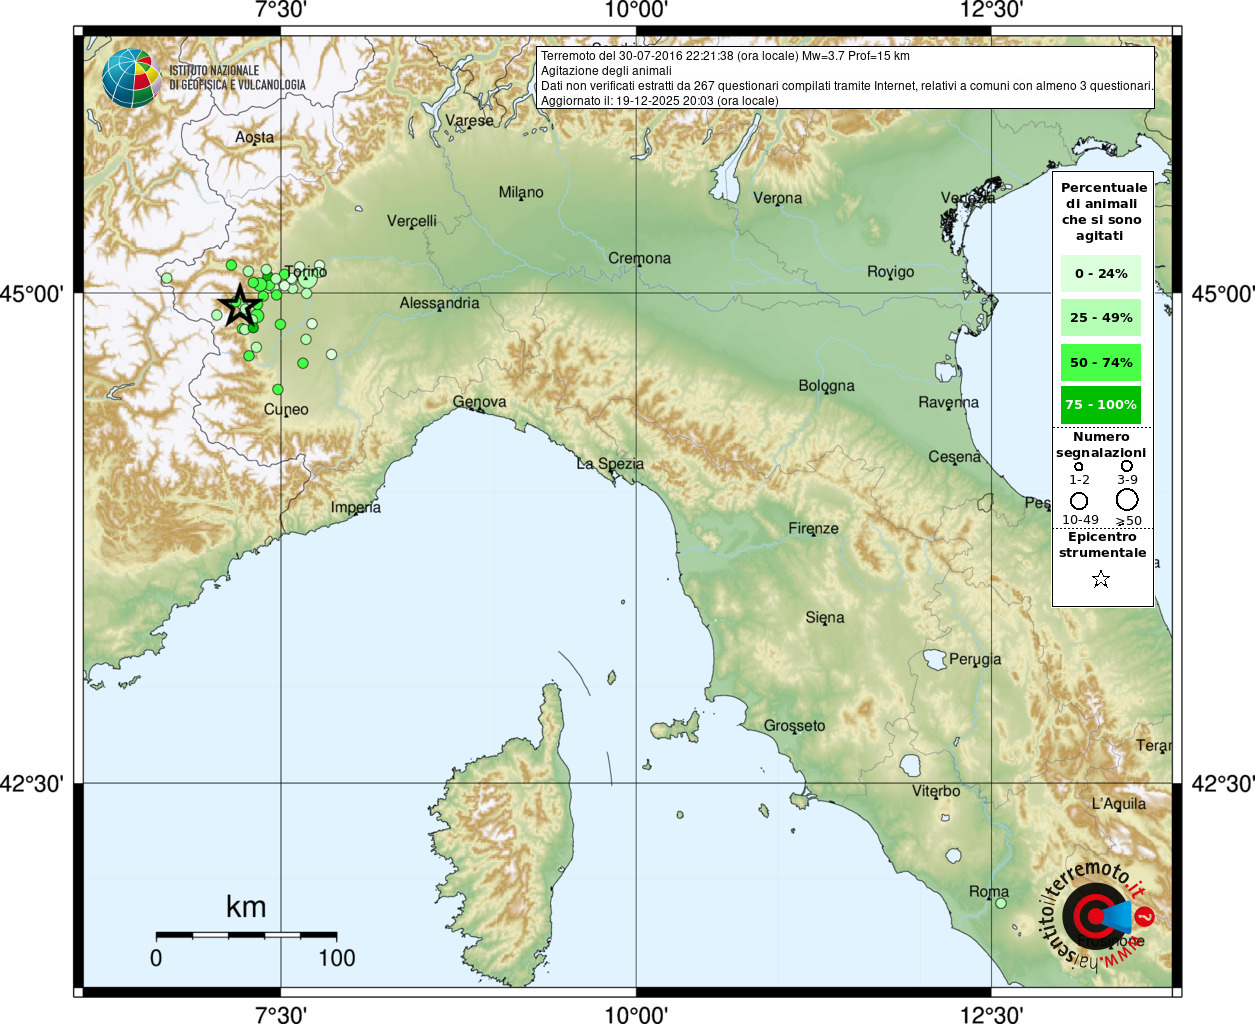Image resolution: width=1255 pixels, height=1024 pixels.
Task: Click the Vercelli city label
Action: [412, 220]
